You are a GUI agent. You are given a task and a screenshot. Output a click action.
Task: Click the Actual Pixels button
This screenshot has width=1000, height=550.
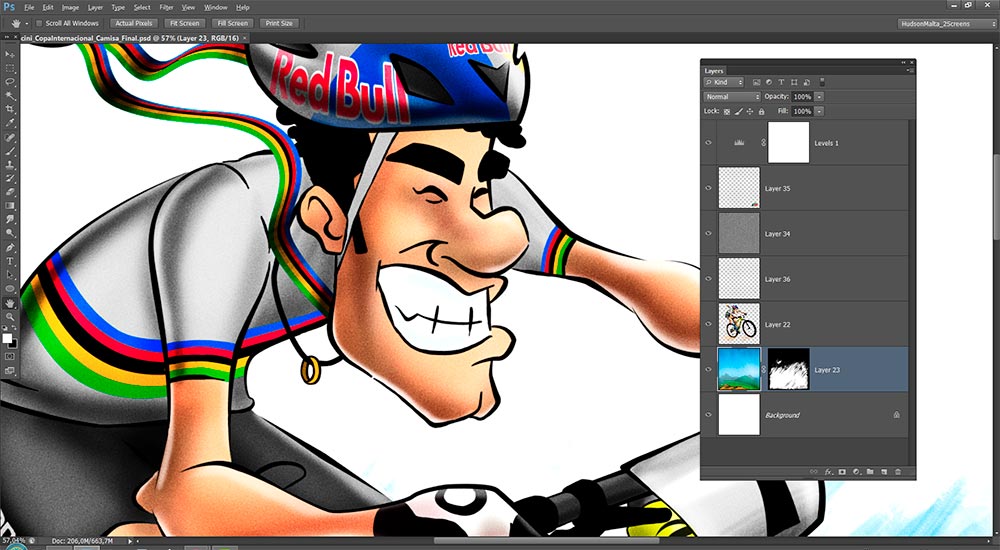pyautogui.click(x=134, y=23)
